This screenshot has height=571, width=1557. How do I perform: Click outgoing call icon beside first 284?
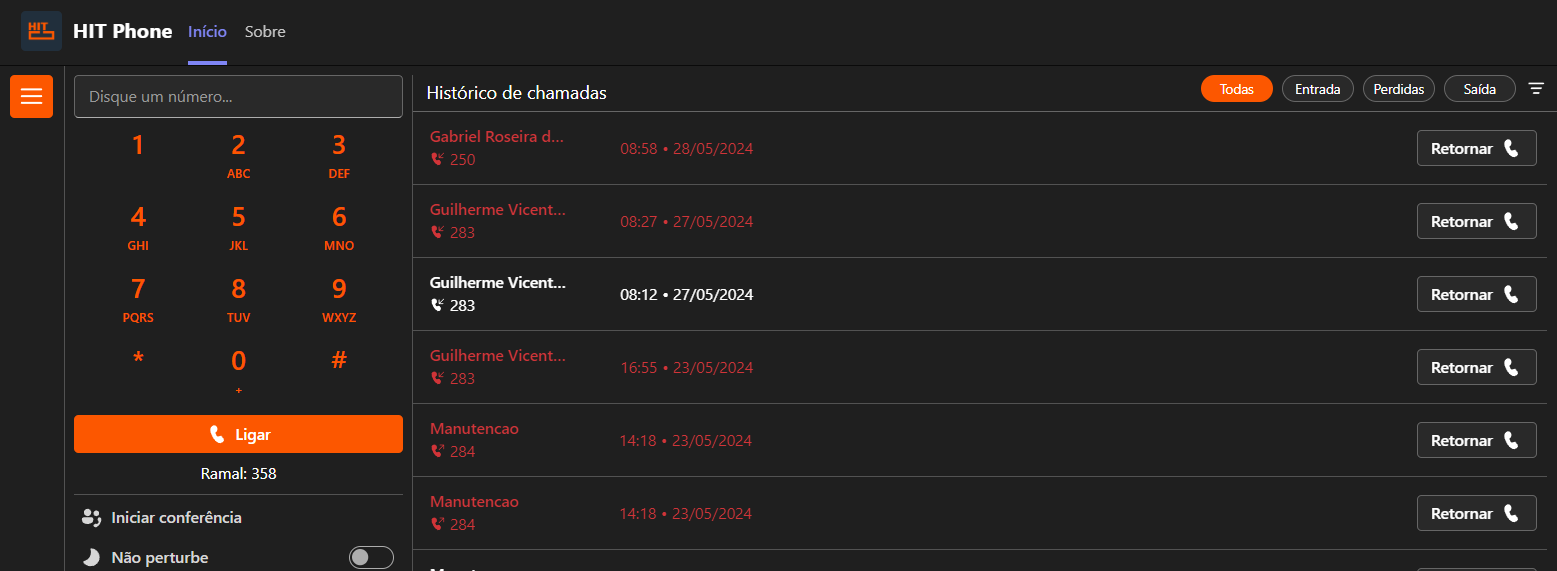[x=437, y=451]
